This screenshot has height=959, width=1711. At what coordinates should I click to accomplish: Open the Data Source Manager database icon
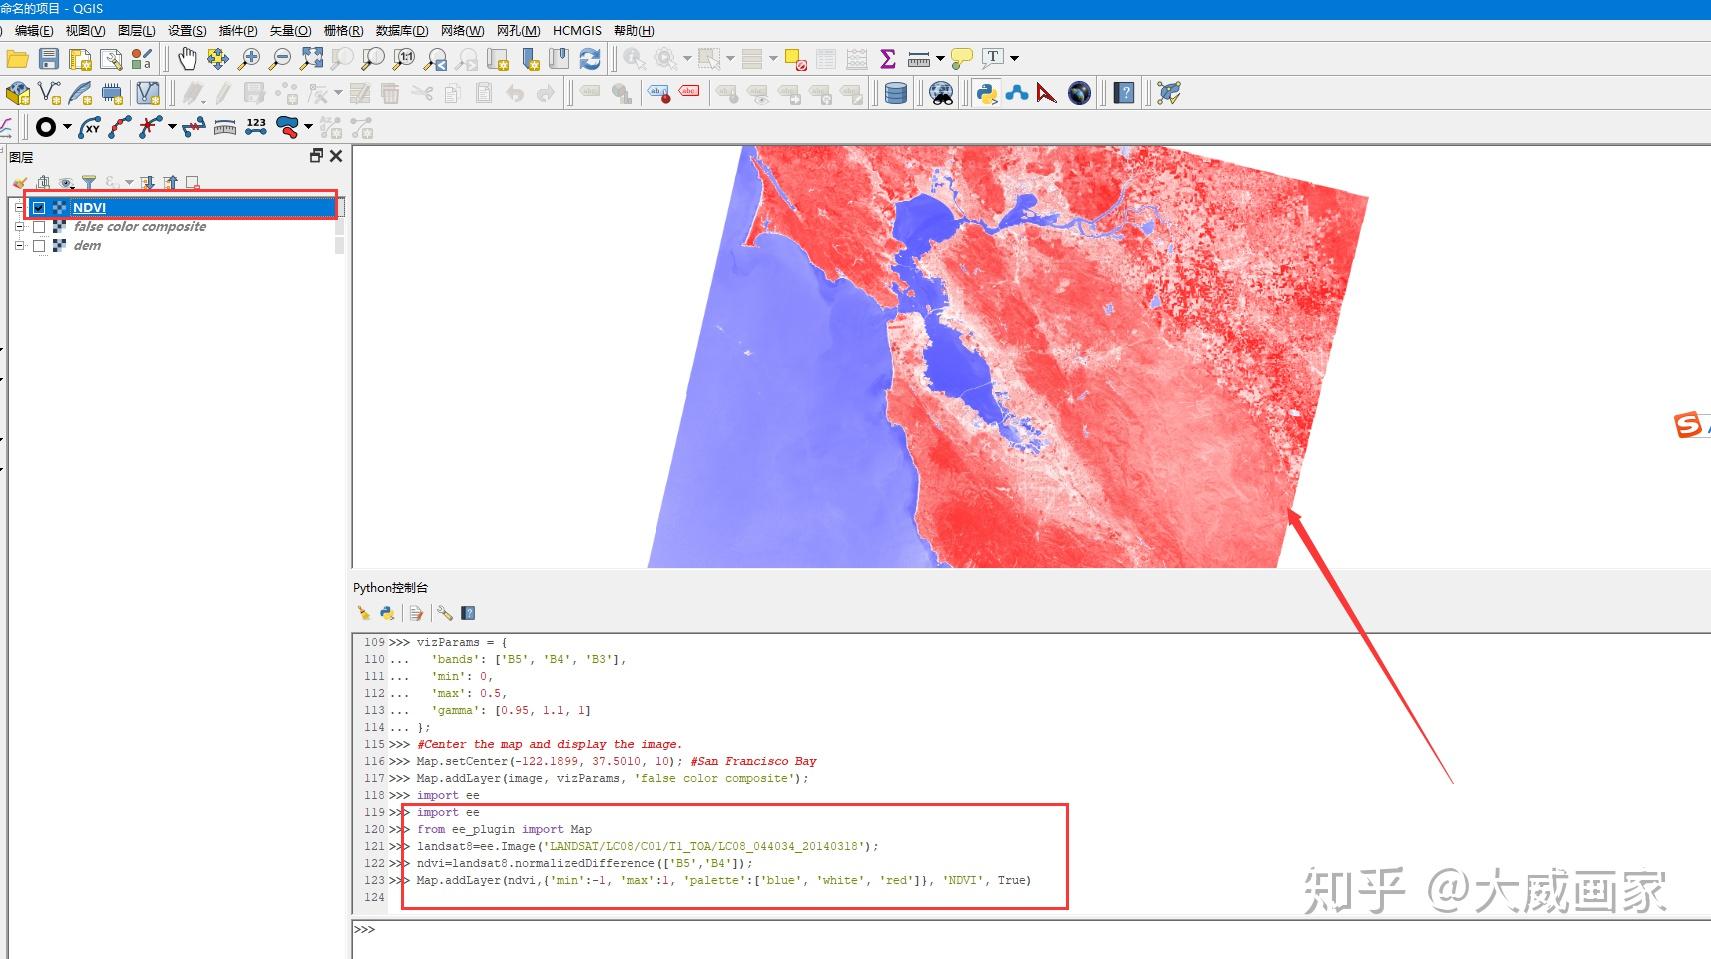click(x=896, y=93)
